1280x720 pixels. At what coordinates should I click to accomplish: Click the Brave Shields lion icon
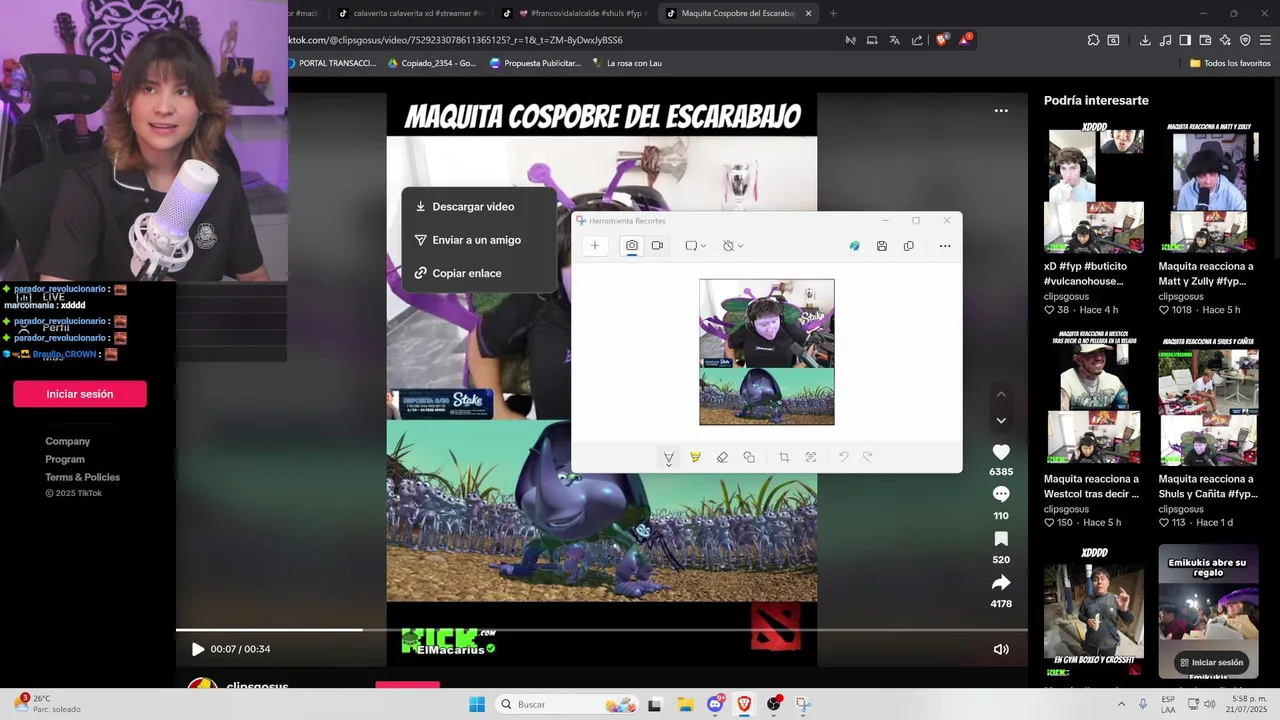click(942, 40)
